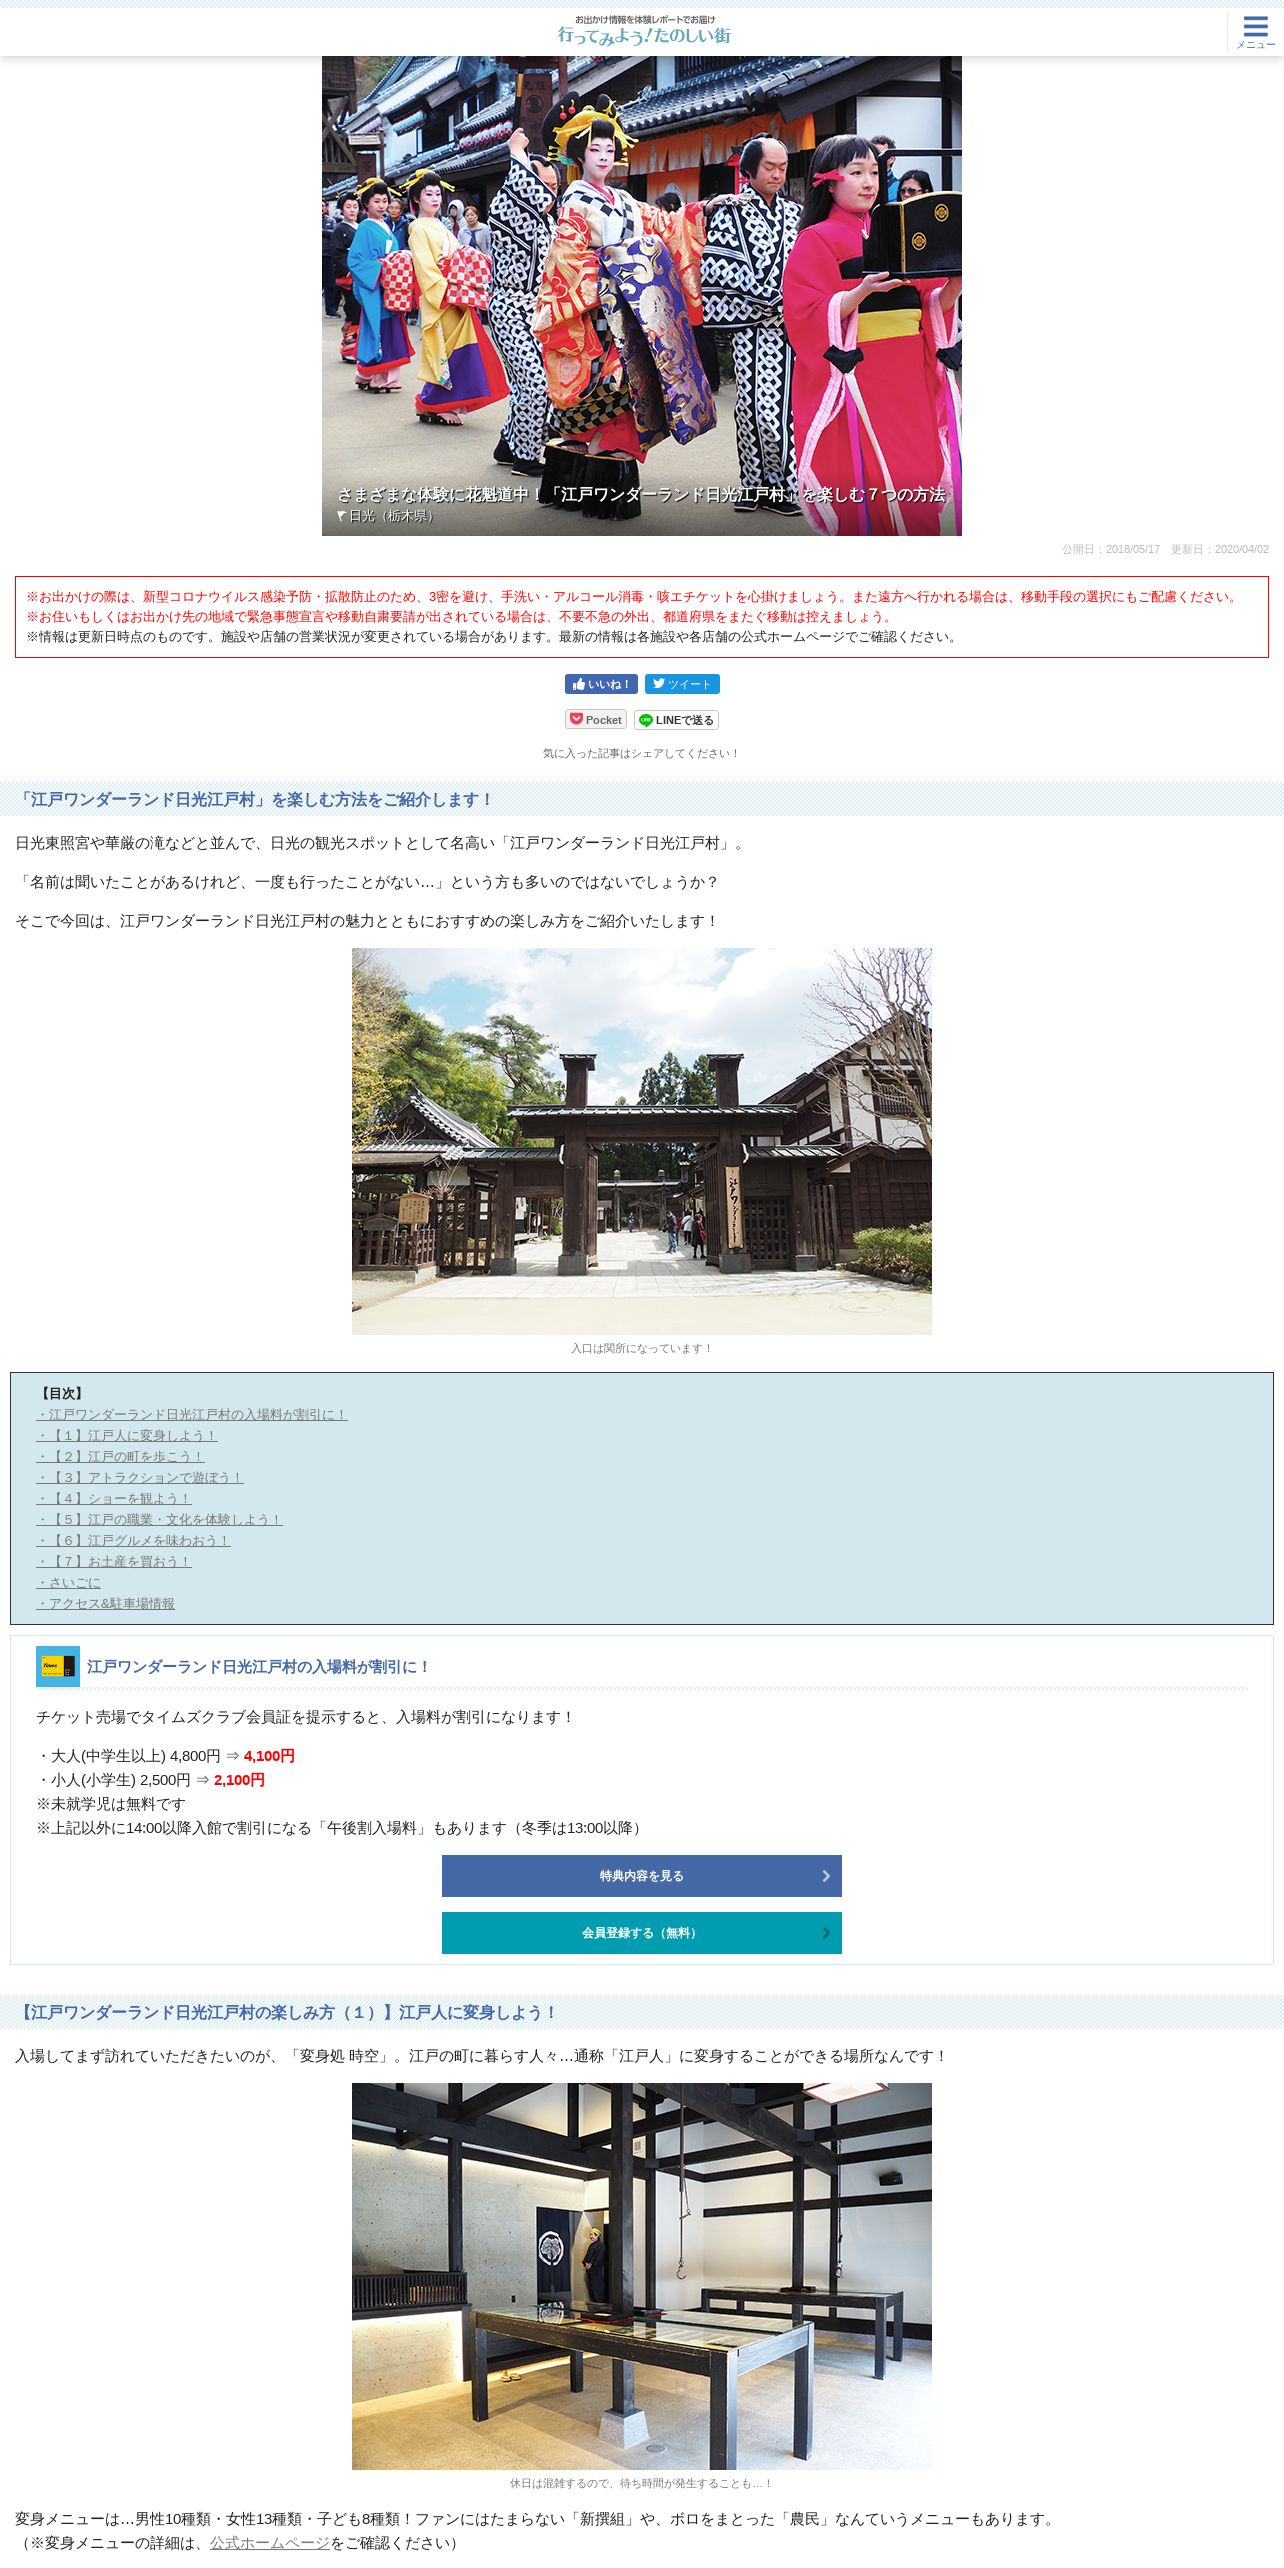The image size is (1284, 2568).
Task: Jump to さいごに section link
Action: coord(69,1583)
